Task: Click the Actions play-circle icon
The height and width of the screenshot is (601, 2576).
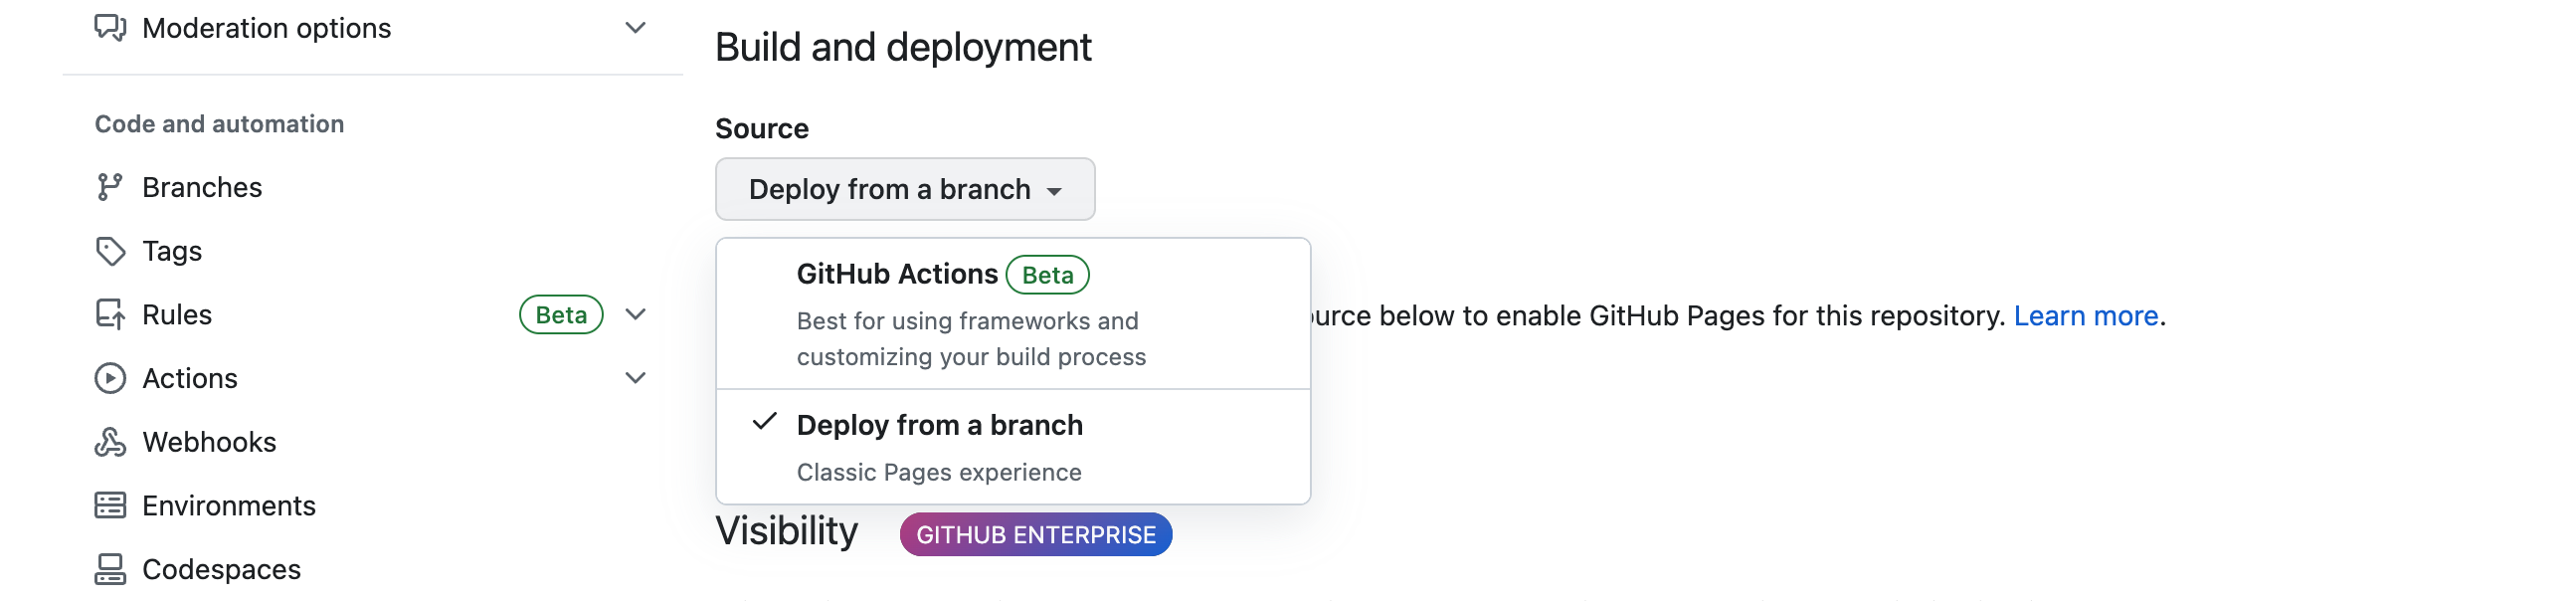Action: point(110,378)
